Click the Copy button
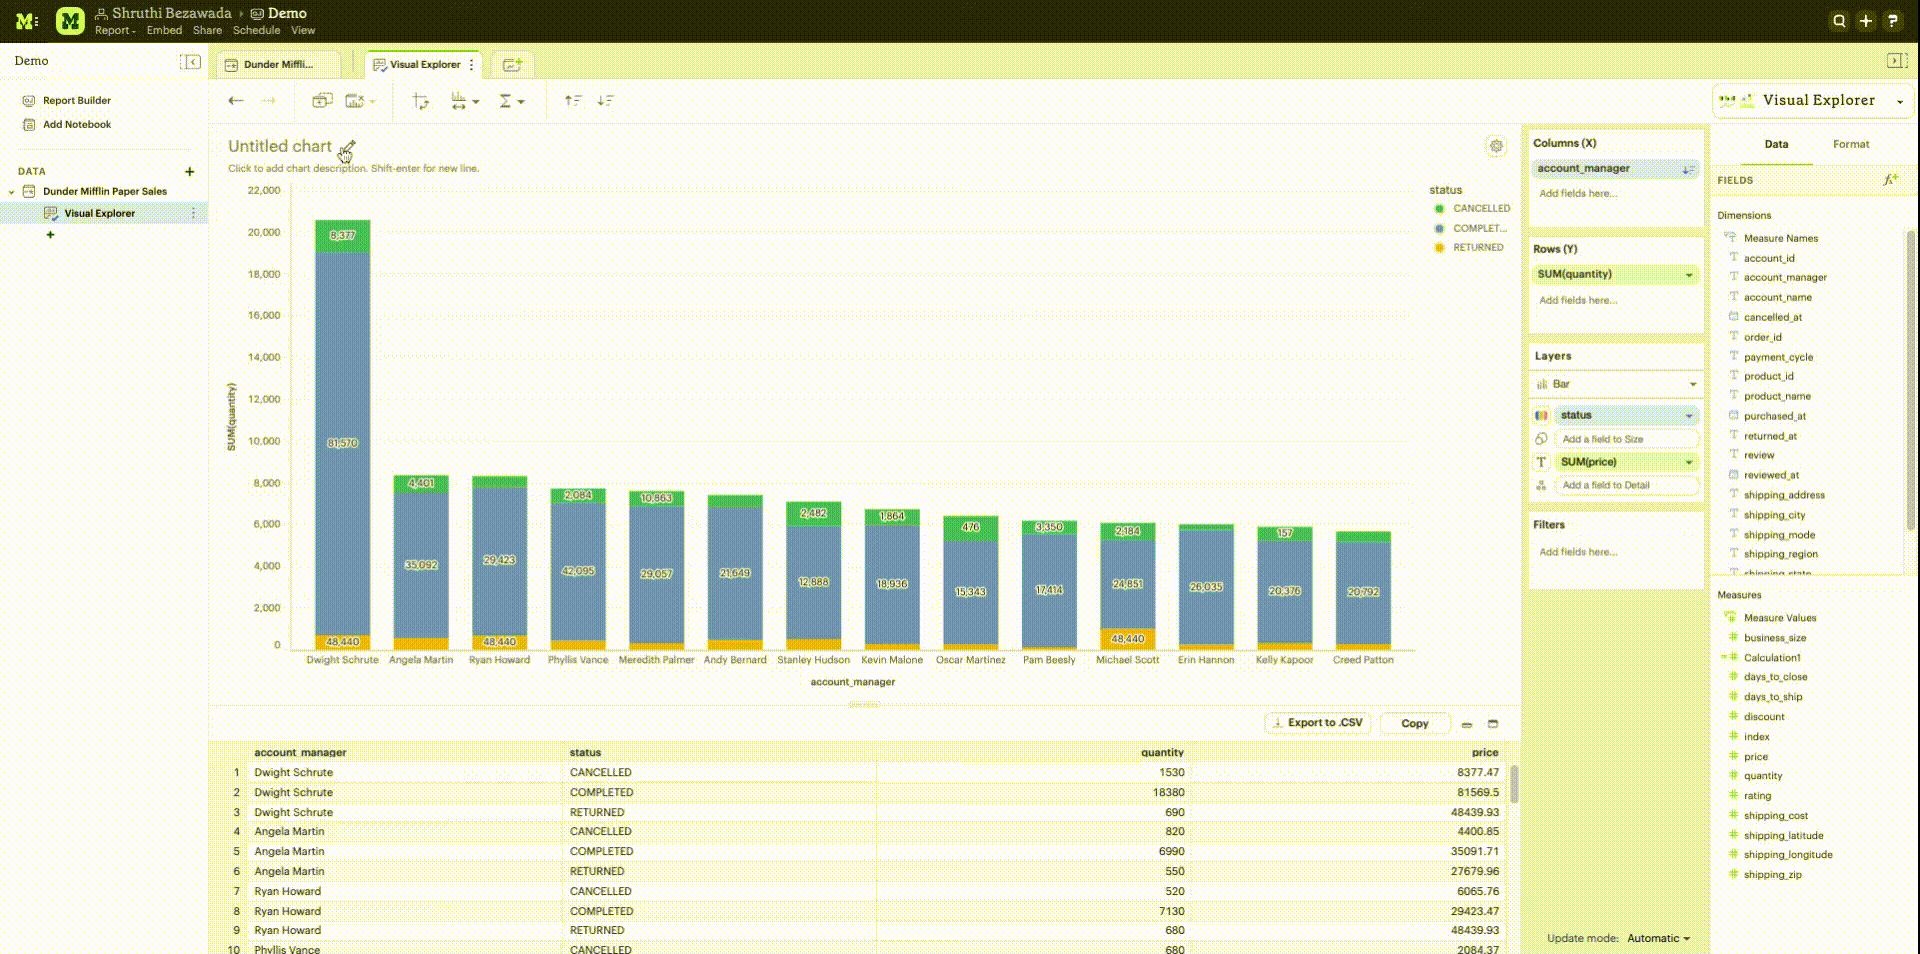 click(1414, 723)
